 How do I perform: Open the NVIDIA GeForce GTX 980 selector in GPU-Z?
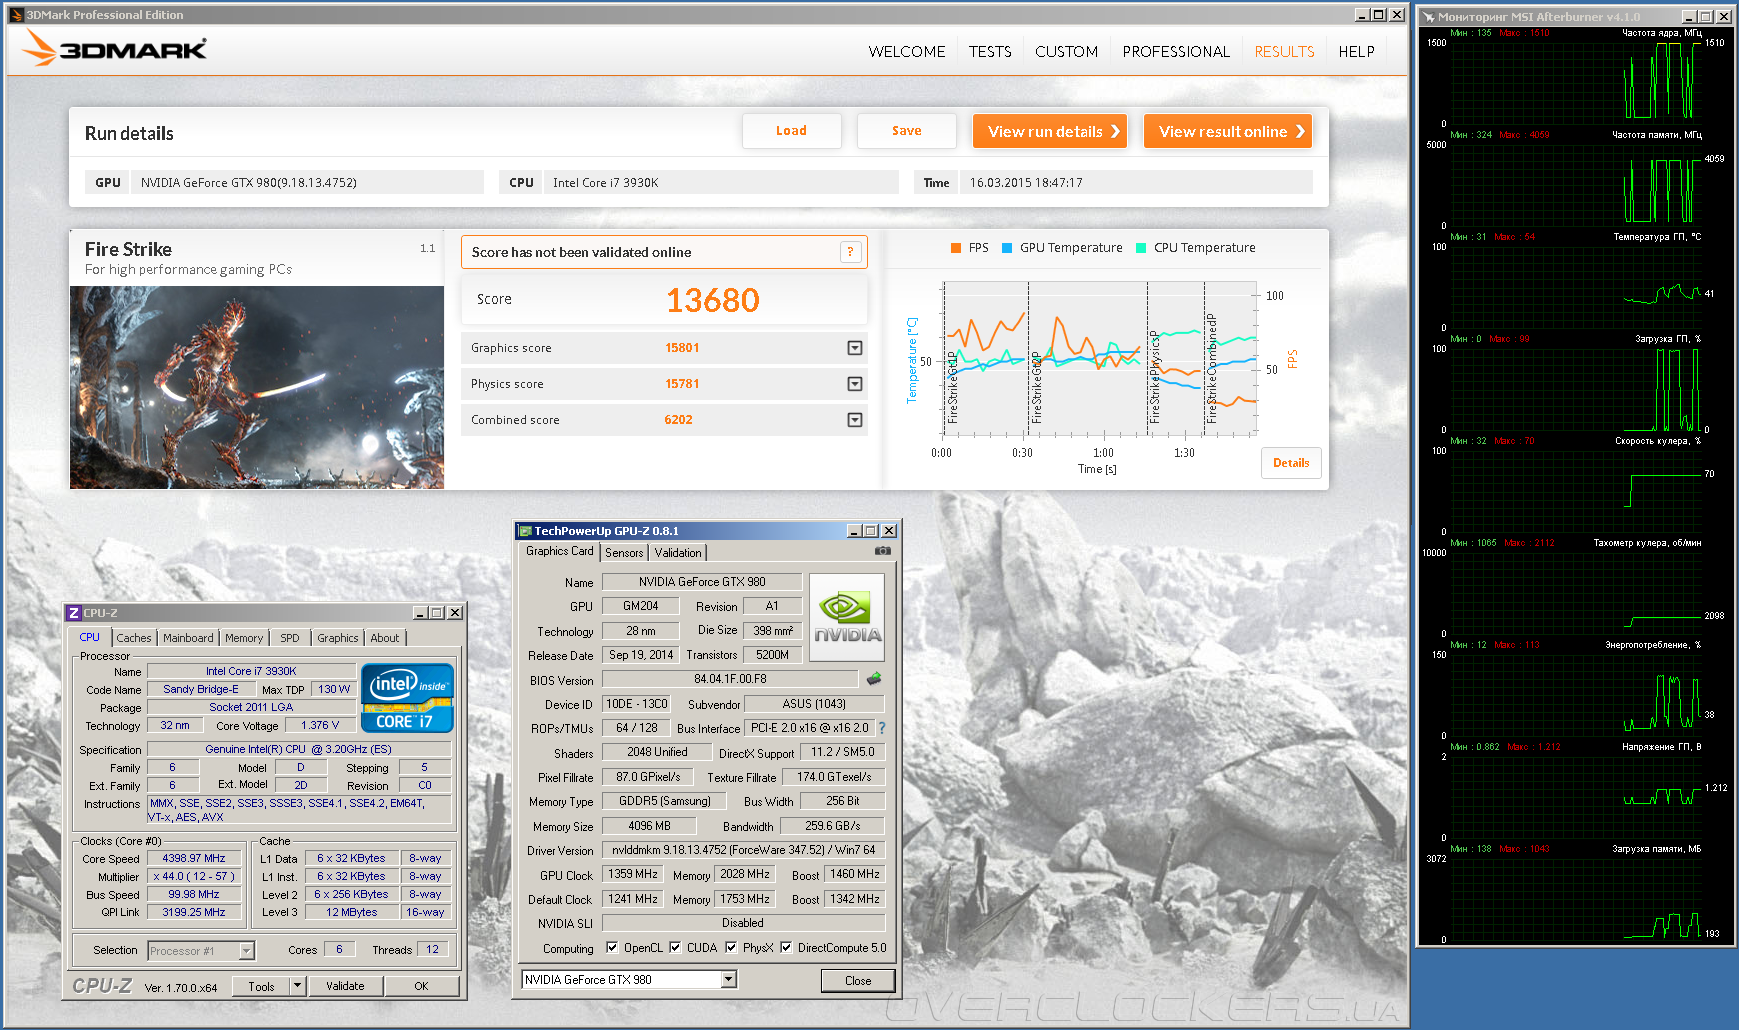coord(729,980)
